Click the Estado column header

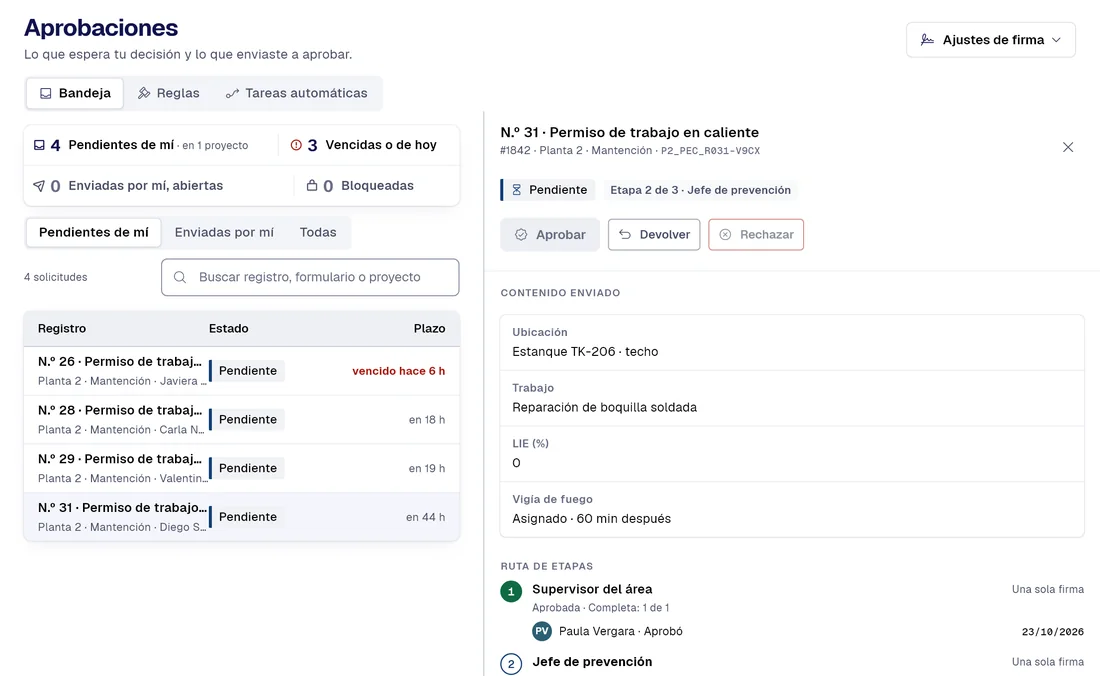(229, 328)
